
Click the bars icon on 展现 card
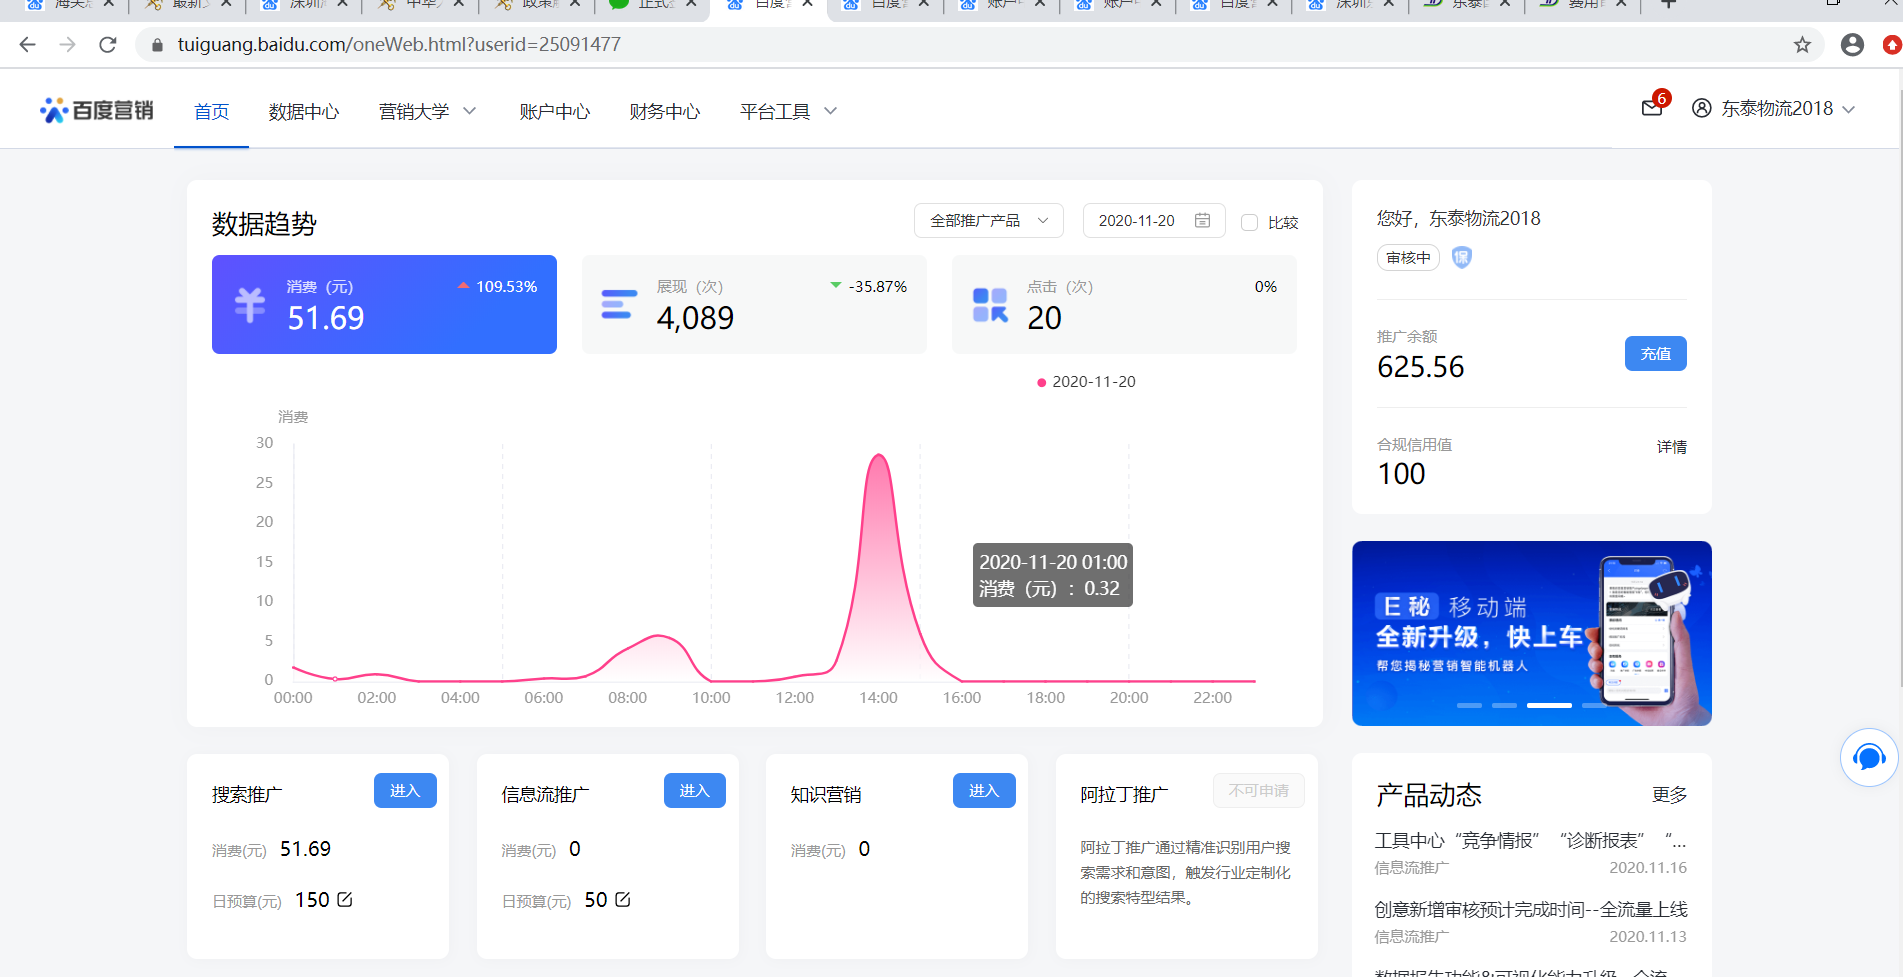[619, 304]
